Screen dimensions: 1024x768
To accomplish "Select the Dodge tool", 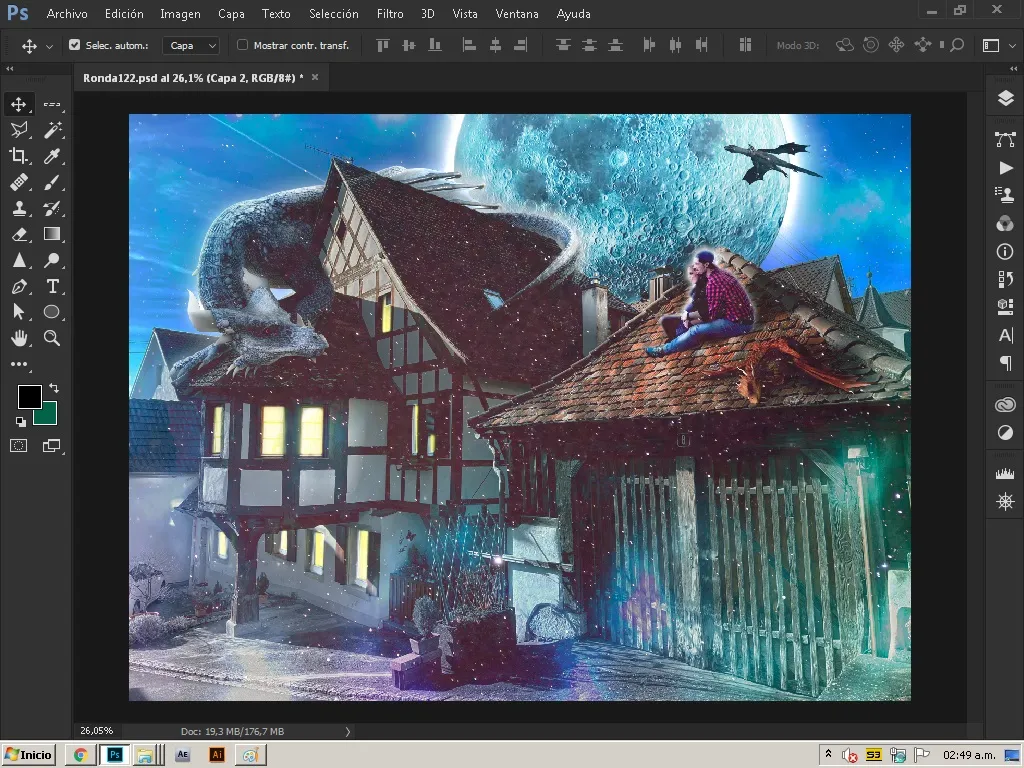I will pos(52,260).
